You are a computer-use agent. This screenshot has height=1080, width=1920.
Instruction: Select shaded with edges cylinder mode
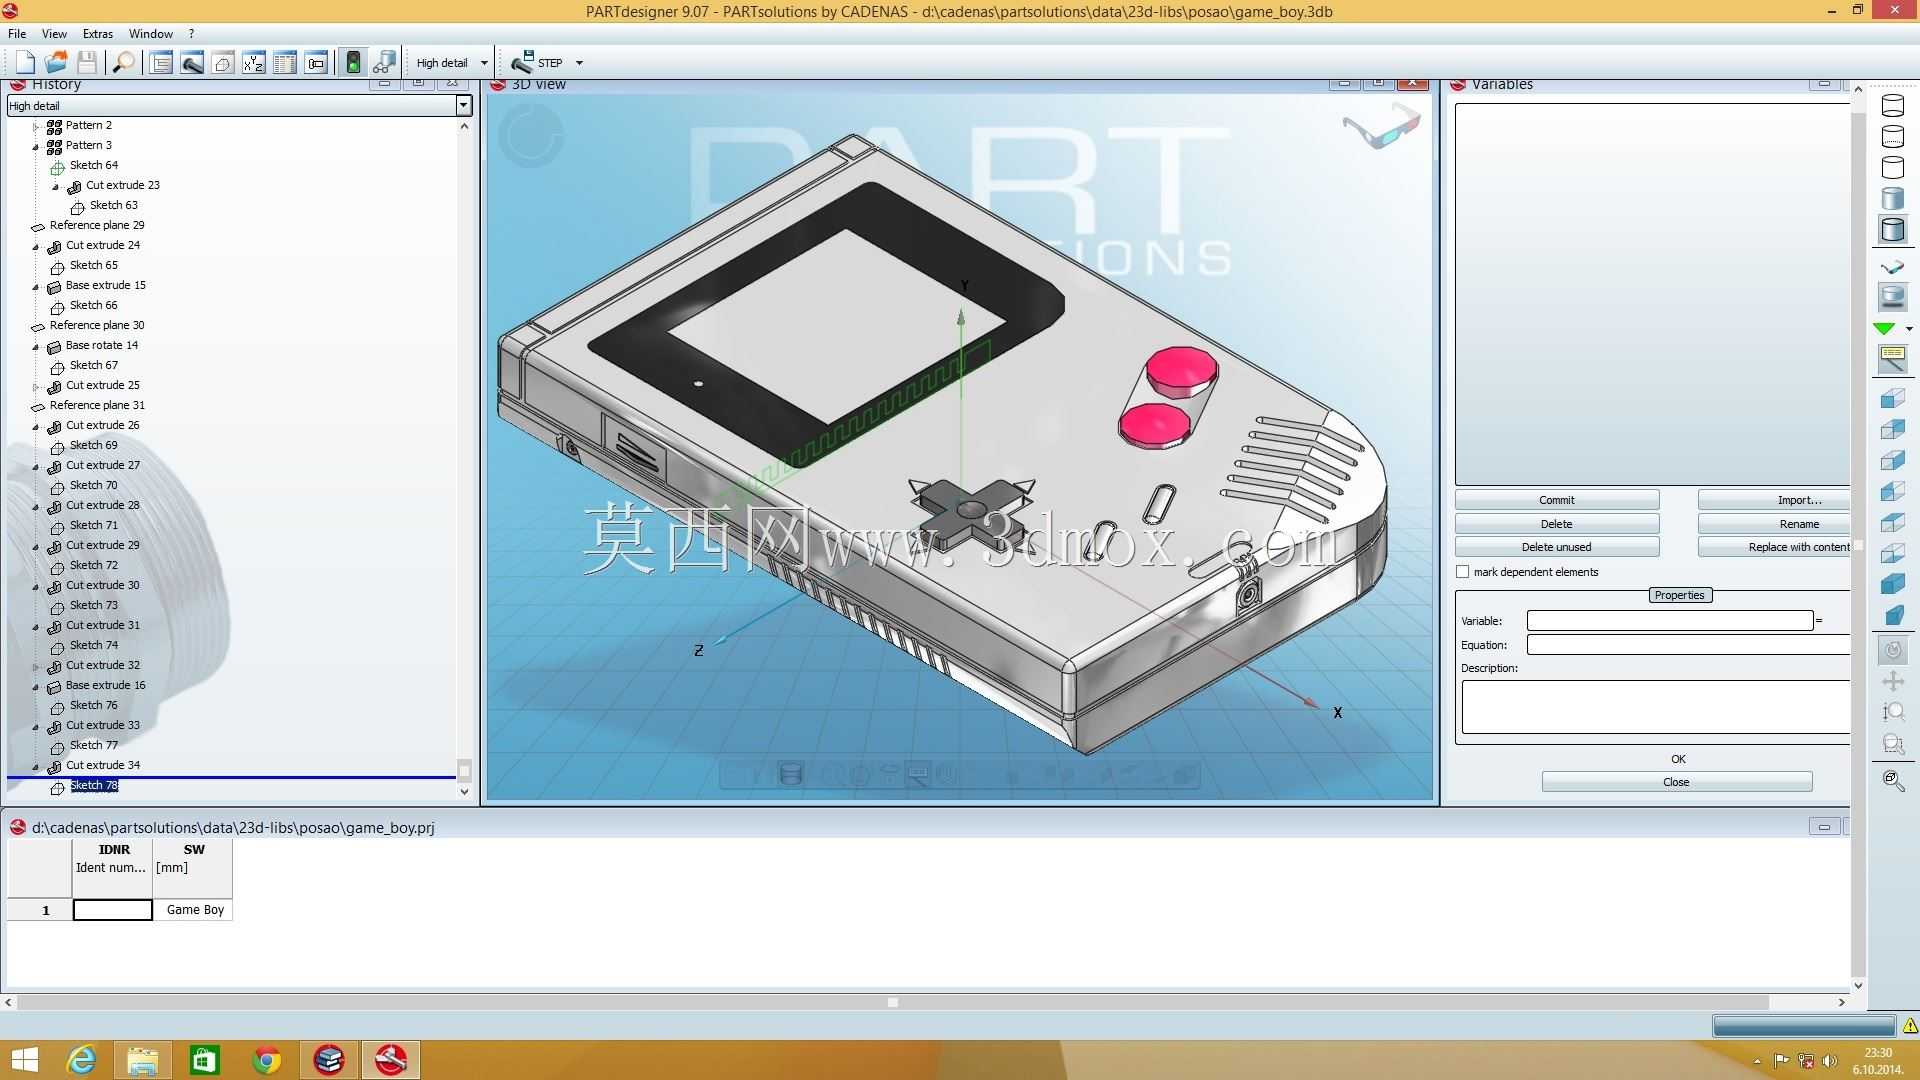[1893, 229]
